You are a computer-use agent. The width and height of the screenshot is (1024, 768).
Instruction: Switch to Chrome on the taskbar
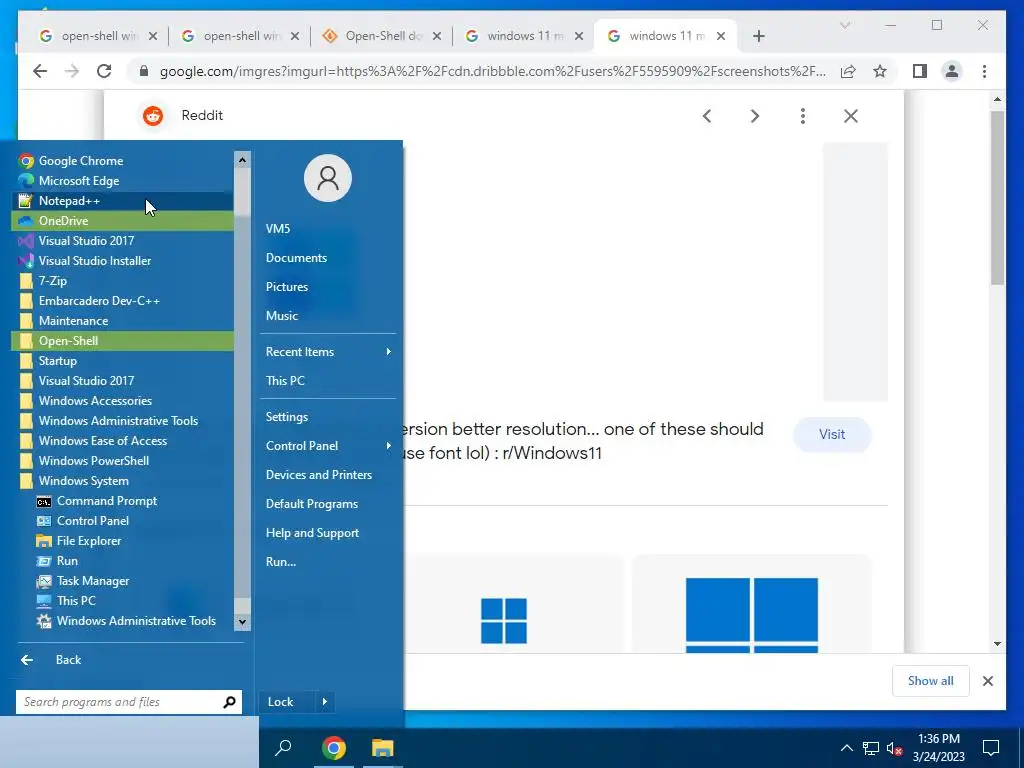(x=334, y=748)
